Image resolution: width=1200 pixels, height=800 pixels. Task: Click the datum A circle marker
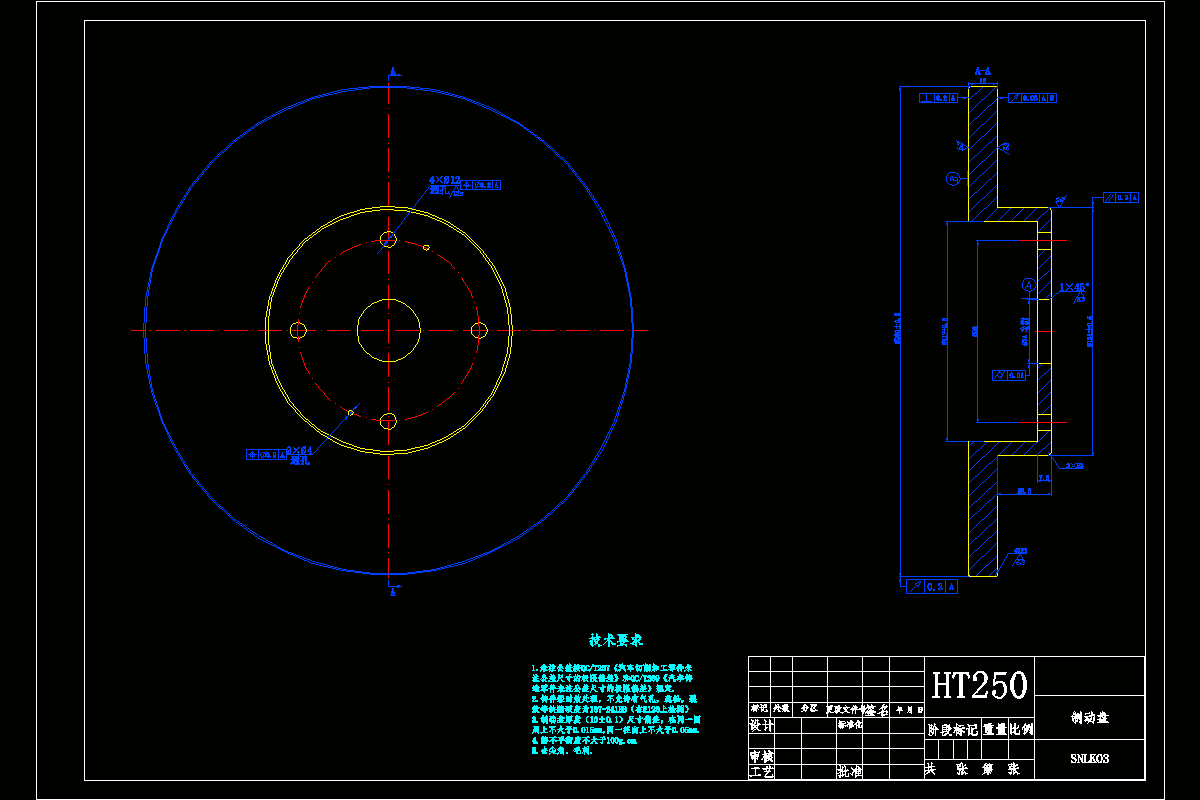1028,285
